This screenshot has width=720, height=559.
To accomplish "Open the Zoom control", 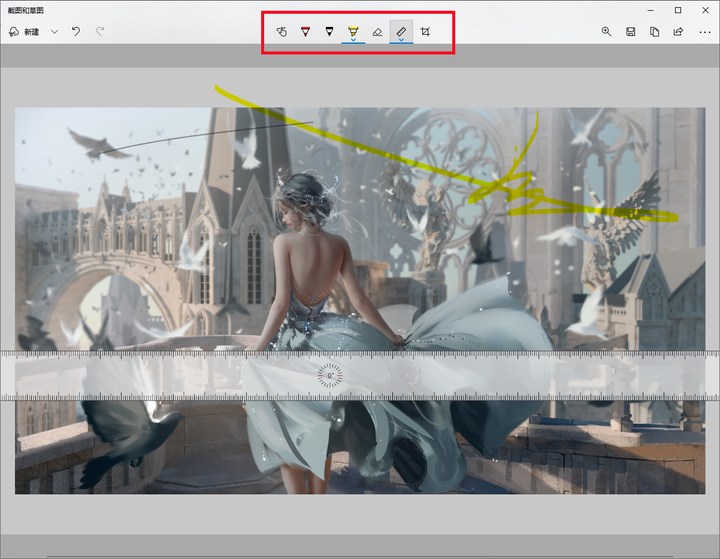I will click(x=607, y=32).
